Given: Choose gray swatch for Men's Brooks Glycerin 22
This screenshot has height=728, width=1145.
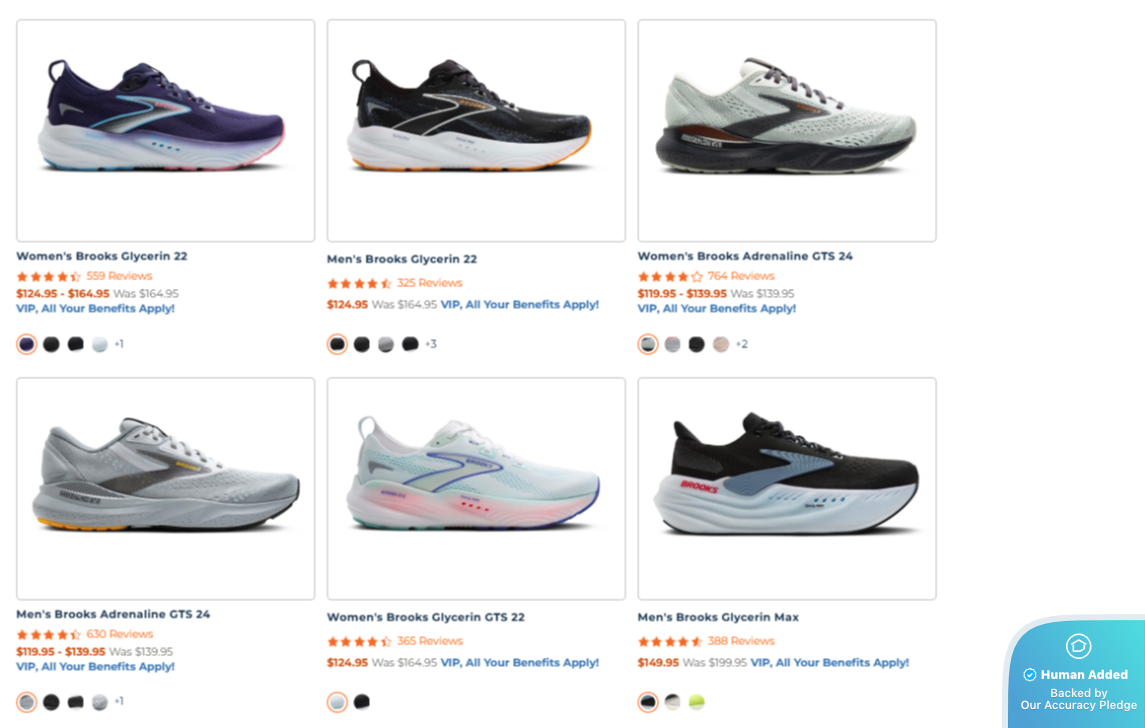Looking at the screenshot, I should tap(386, 344).
